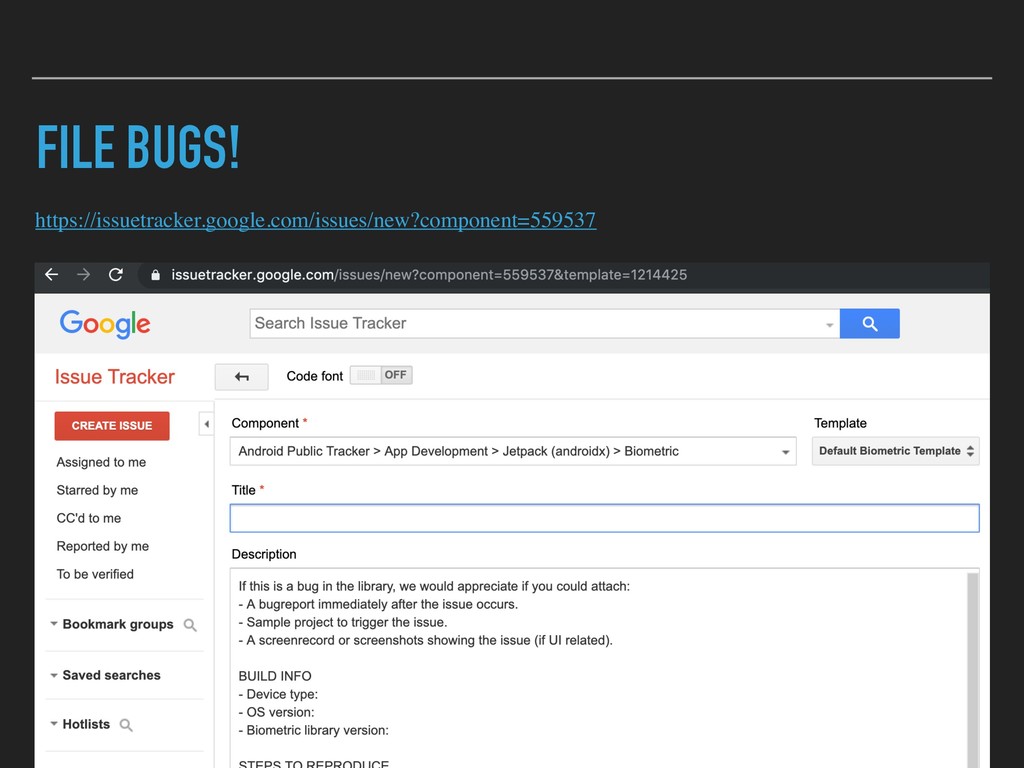Click the Google logo

tap(105, 324)
